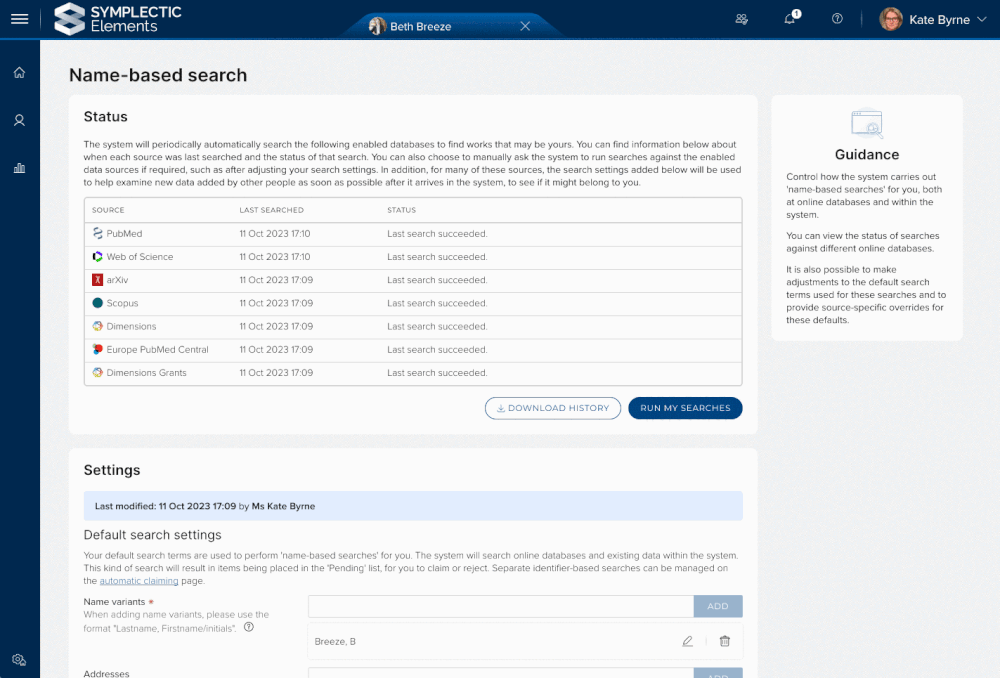Delete the 'Breeze, B' name variant
Viewport: 1000px width, 678px height.
click(x=725, y=641)
